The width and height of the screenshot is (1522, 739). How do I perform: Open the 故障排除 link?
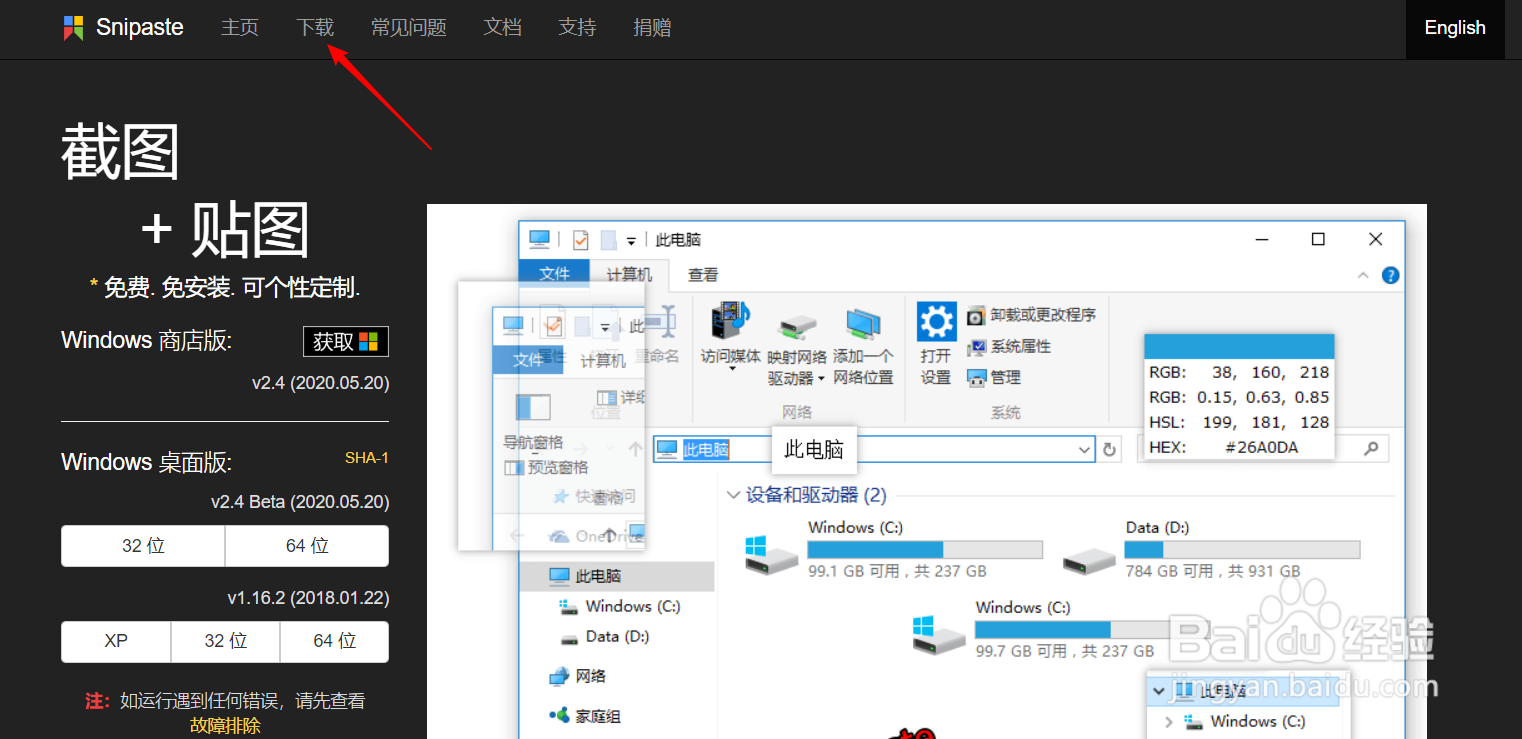(225, 725)
